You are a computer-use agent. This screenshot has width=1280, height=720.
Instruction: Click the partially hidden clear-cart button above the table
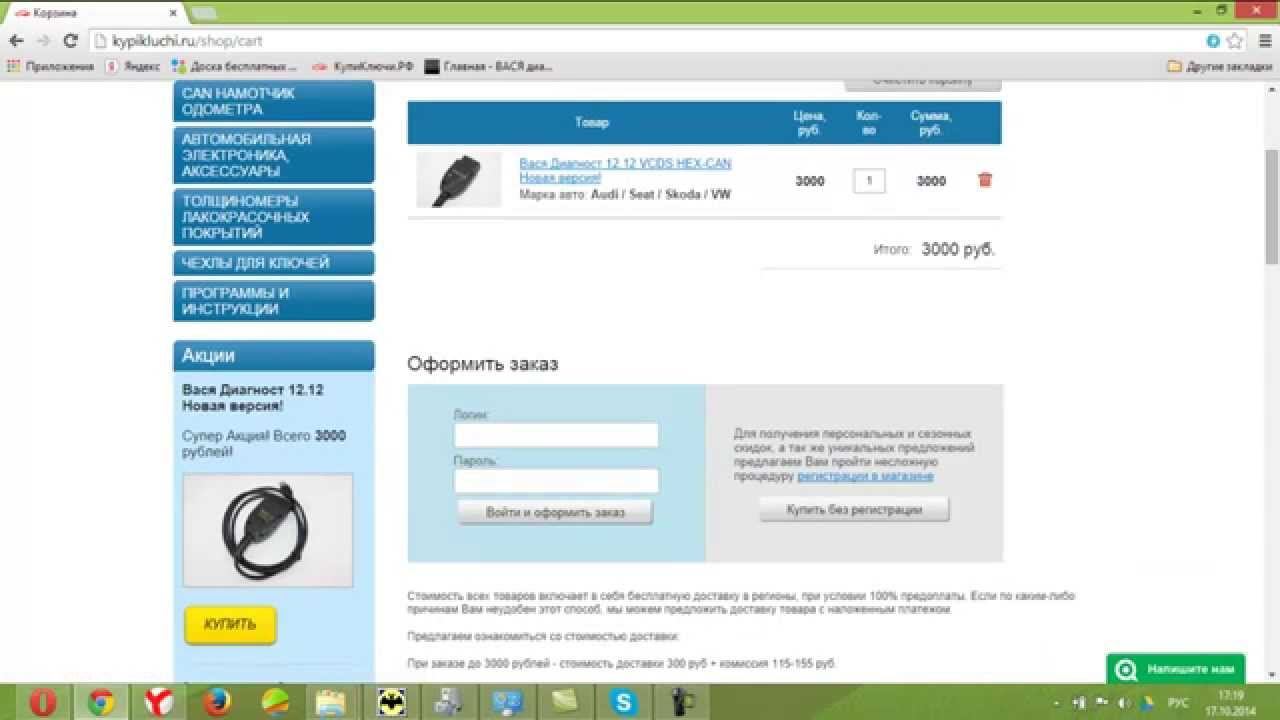pyautogui.click(x=923, y=83)
